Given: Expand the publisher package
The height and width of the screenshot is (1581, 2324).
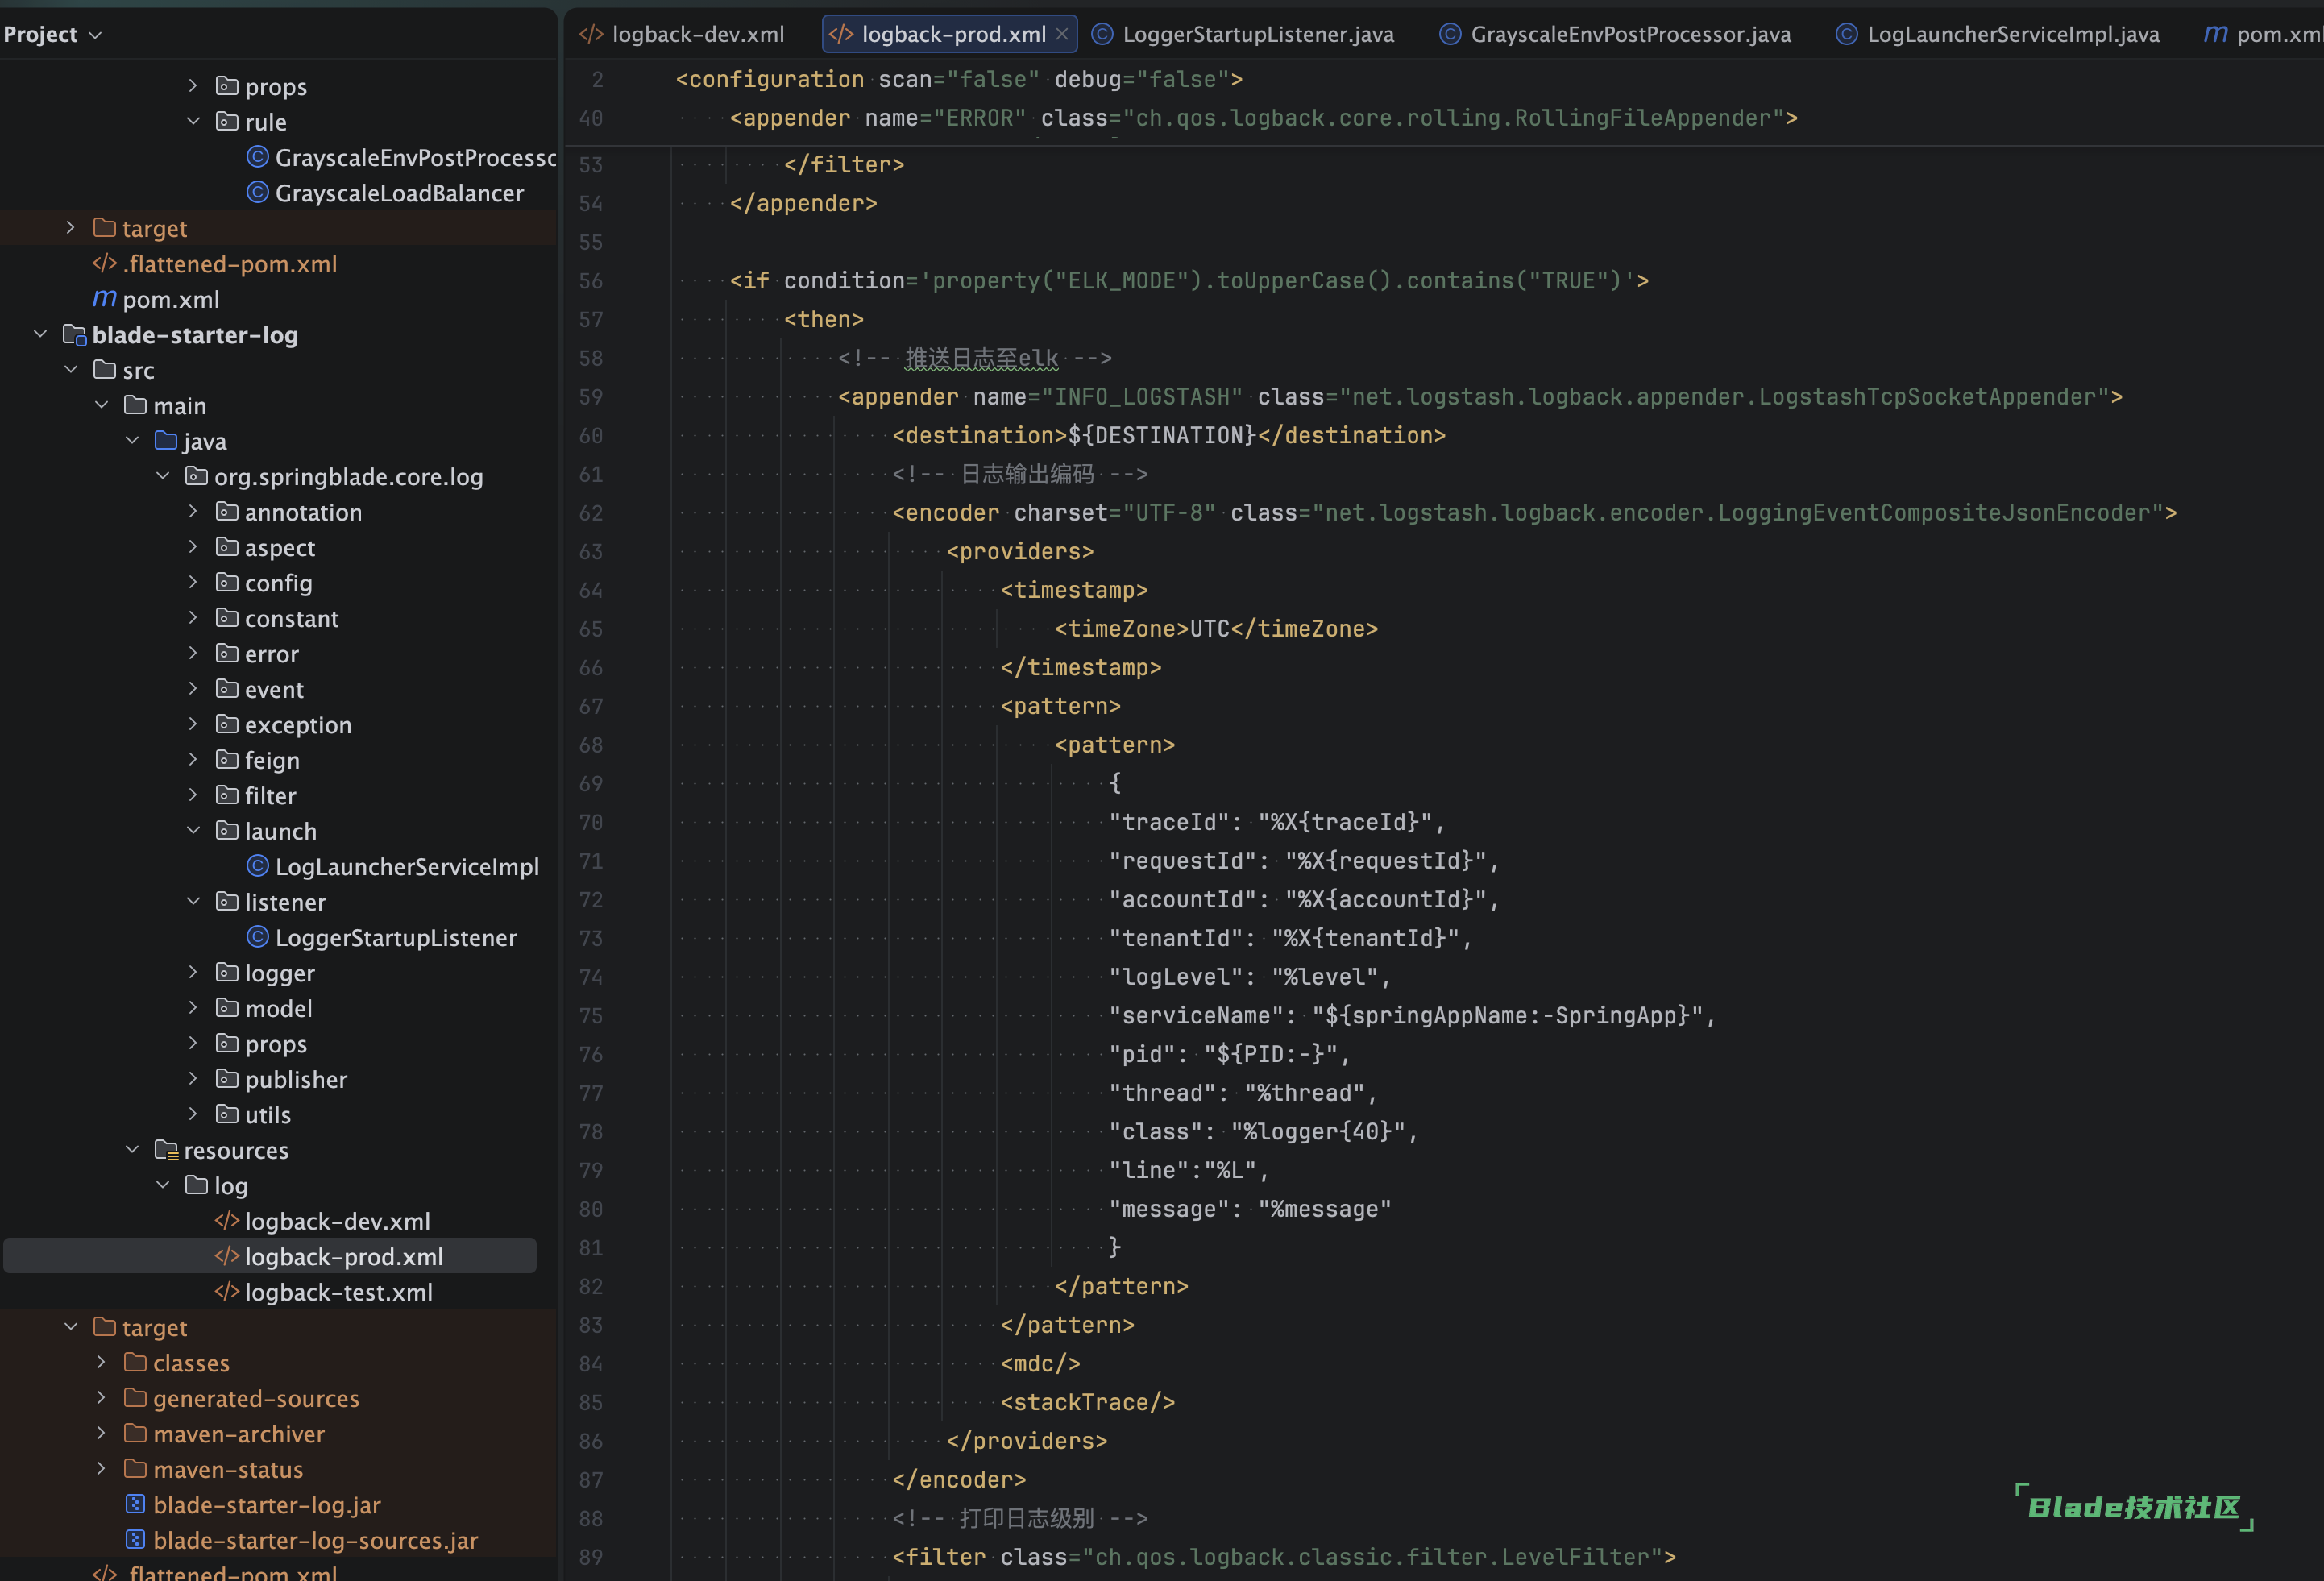Looking at the screenshot, I should [x=193, y=1079].
